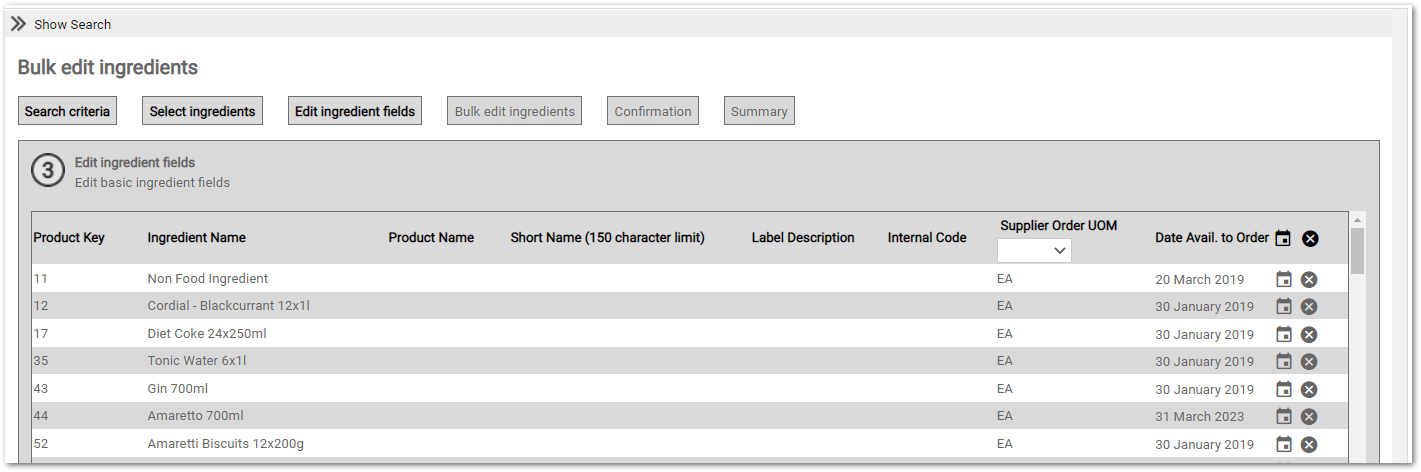Click header clear-all dates X icon
Viewport: 1421px width, 472px height.
click(x=1310, y=238)
